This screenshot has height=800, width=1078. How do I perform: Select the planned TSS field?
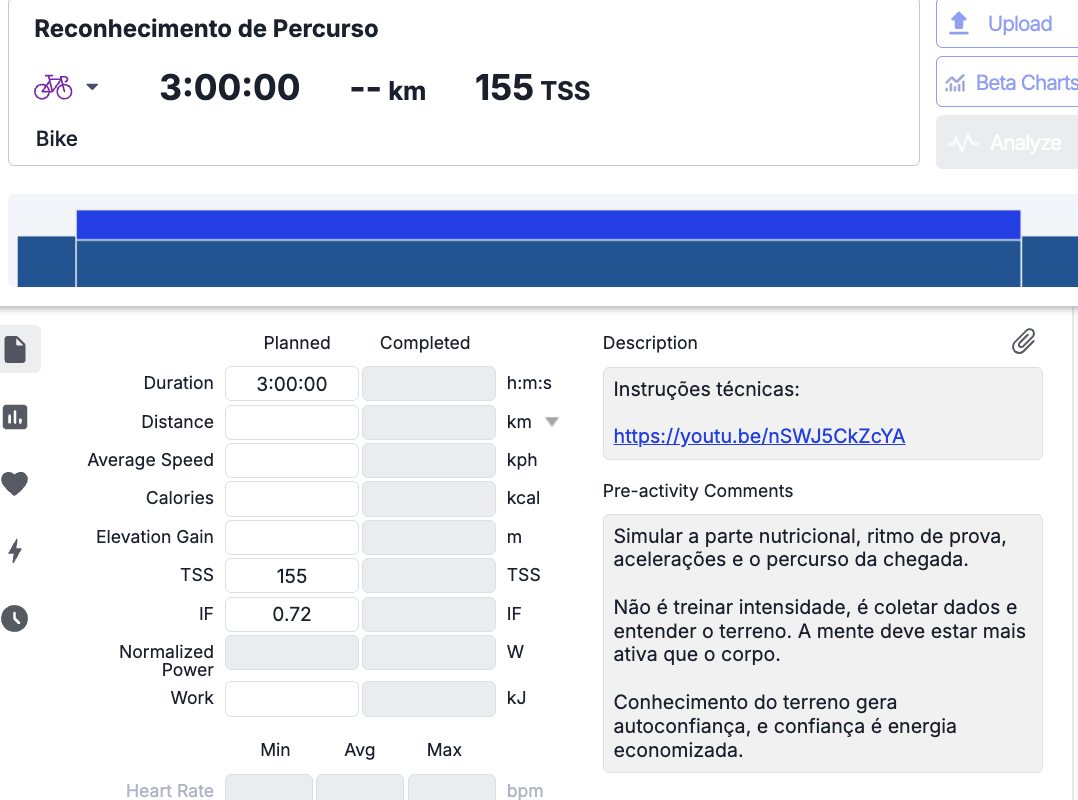291,576
